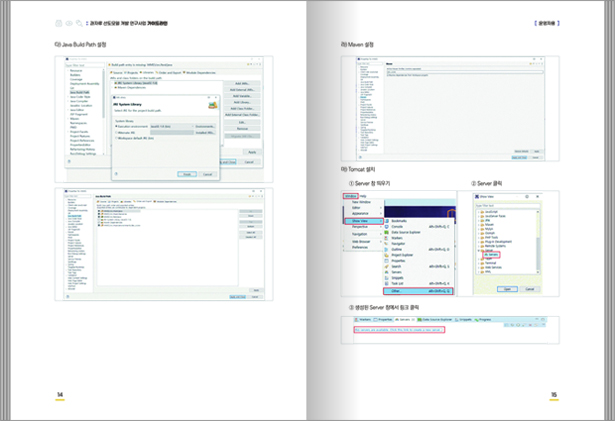This screenshot has height=421, width=615.
Task: Expand the JavaScript folder in Show View
Action: coord(478,212)
